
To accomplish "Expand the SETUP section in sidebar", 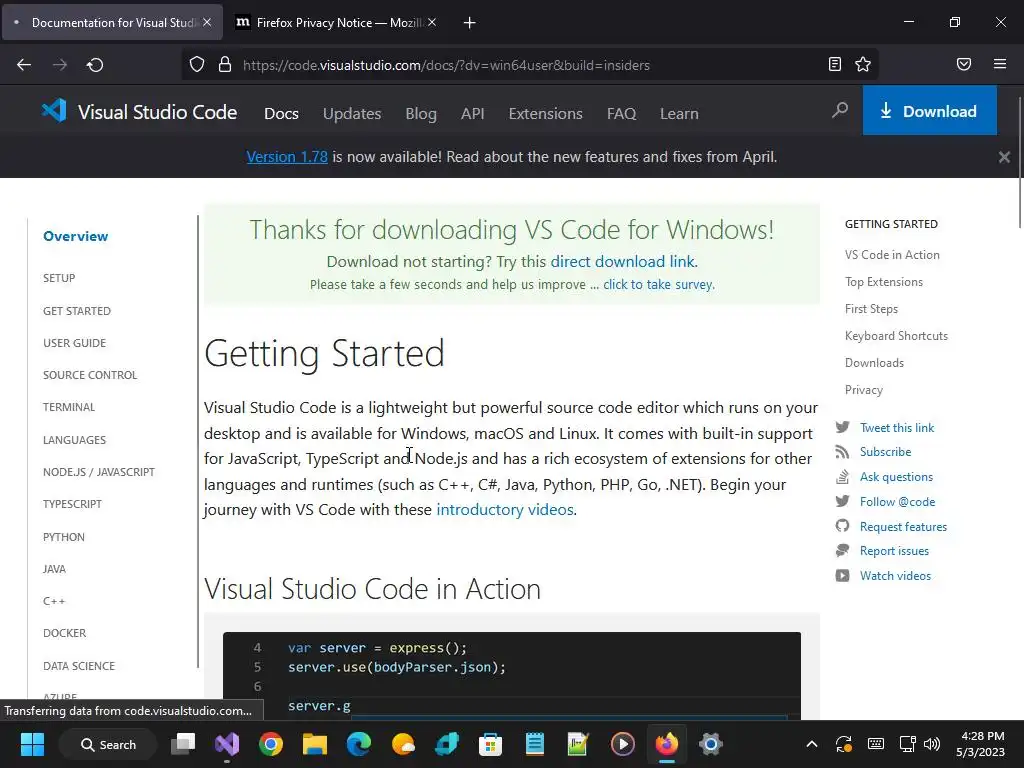I will (59, 278).
